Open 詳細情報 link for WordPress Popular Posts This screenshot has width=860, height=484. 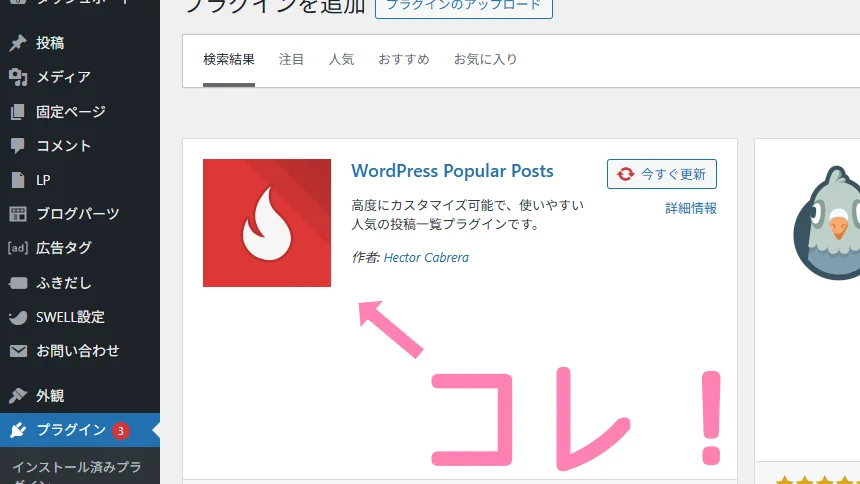point(691,209)
